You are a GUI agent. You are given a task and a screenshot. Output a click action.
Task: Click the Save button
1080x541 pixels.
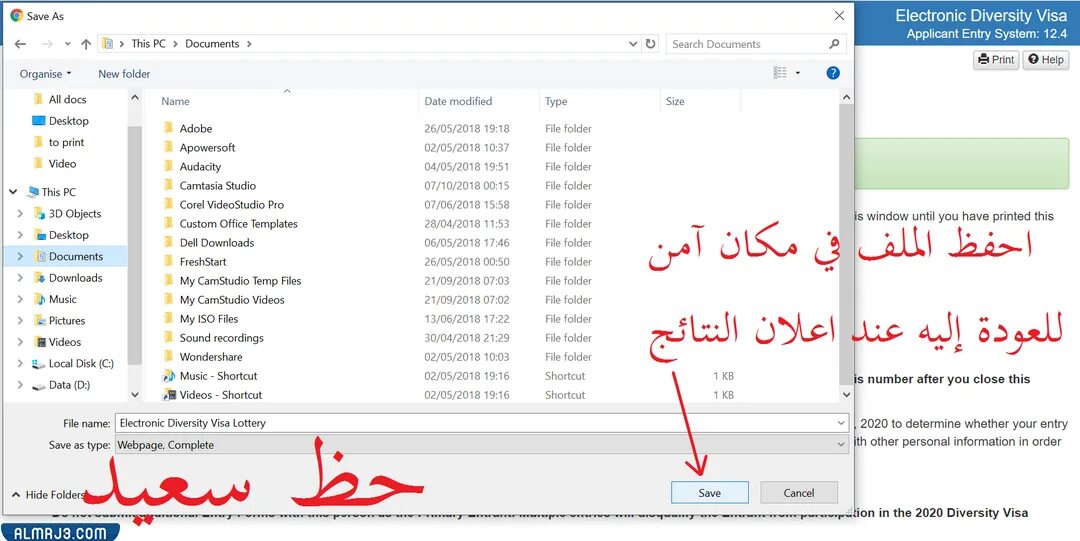(709, 493)
